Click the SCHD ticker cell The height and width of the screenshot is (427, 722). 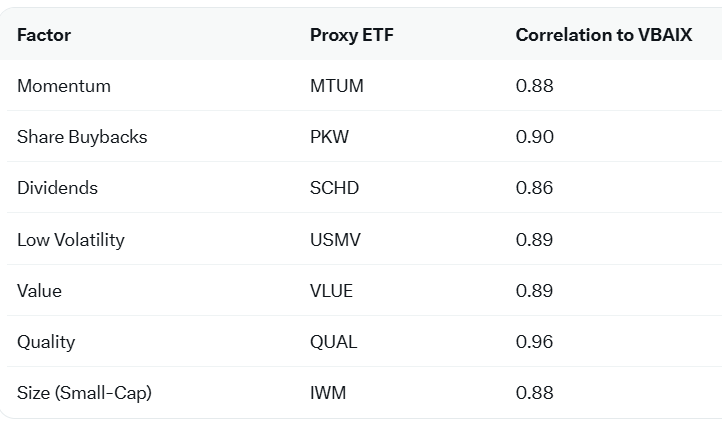(x=334, y=188)
